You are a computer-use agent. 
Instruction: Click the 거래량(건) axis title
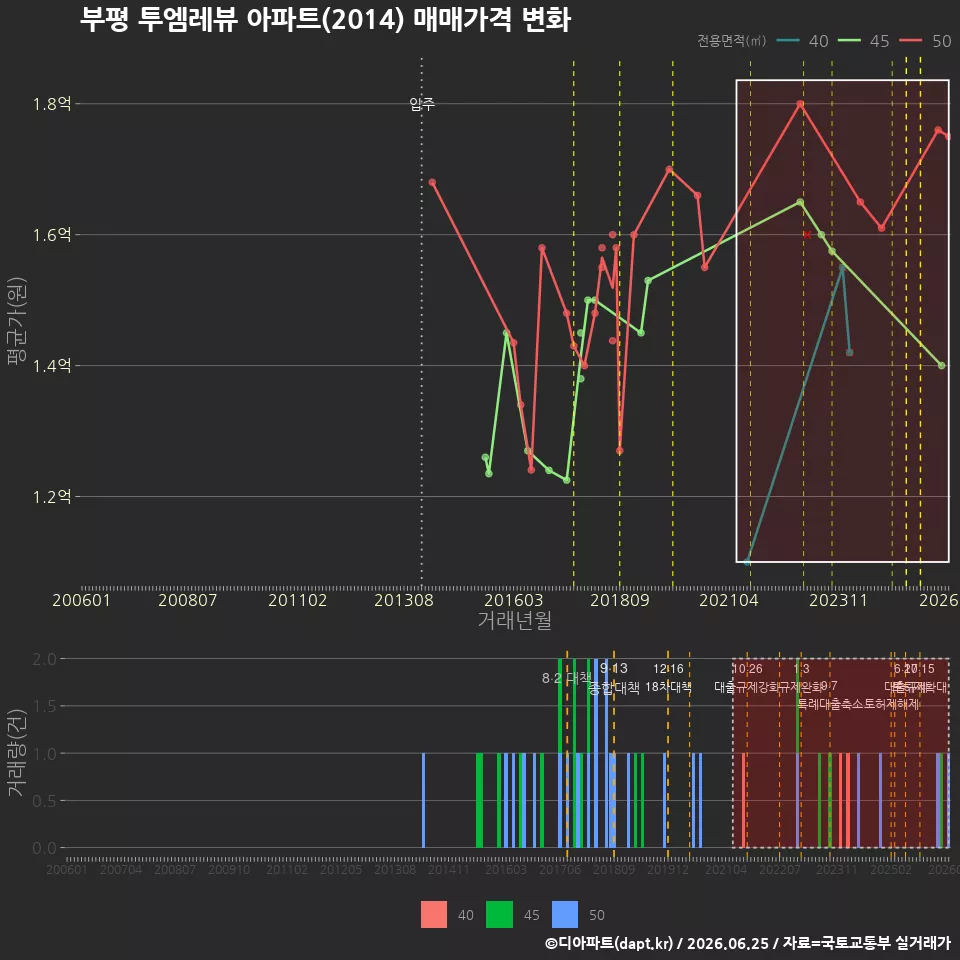tap(17, 752)
